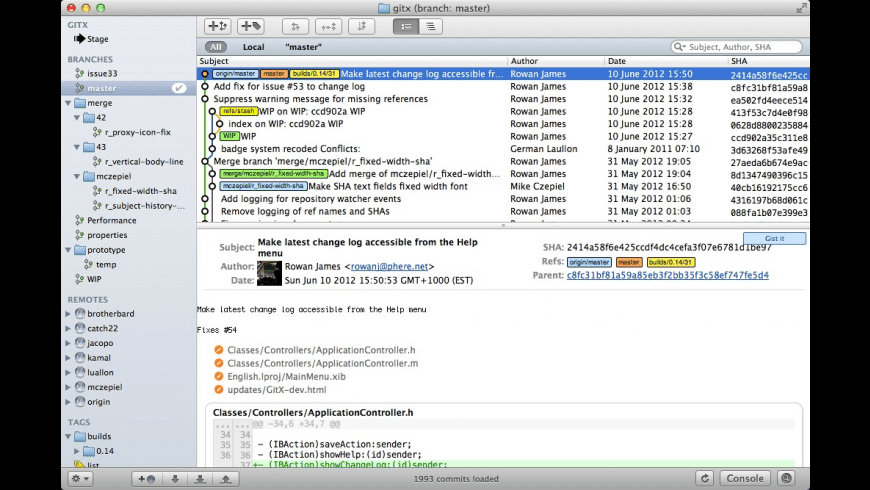Open the search magnifier options
870x490 pixels.
click(679, 47)
